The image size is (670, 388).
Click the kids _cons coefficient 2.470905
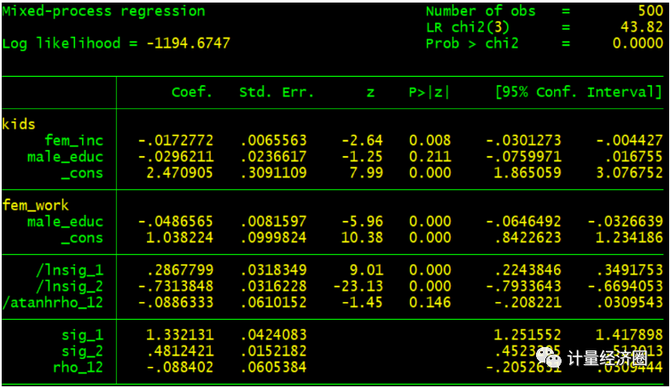click(x=179, y=173)
